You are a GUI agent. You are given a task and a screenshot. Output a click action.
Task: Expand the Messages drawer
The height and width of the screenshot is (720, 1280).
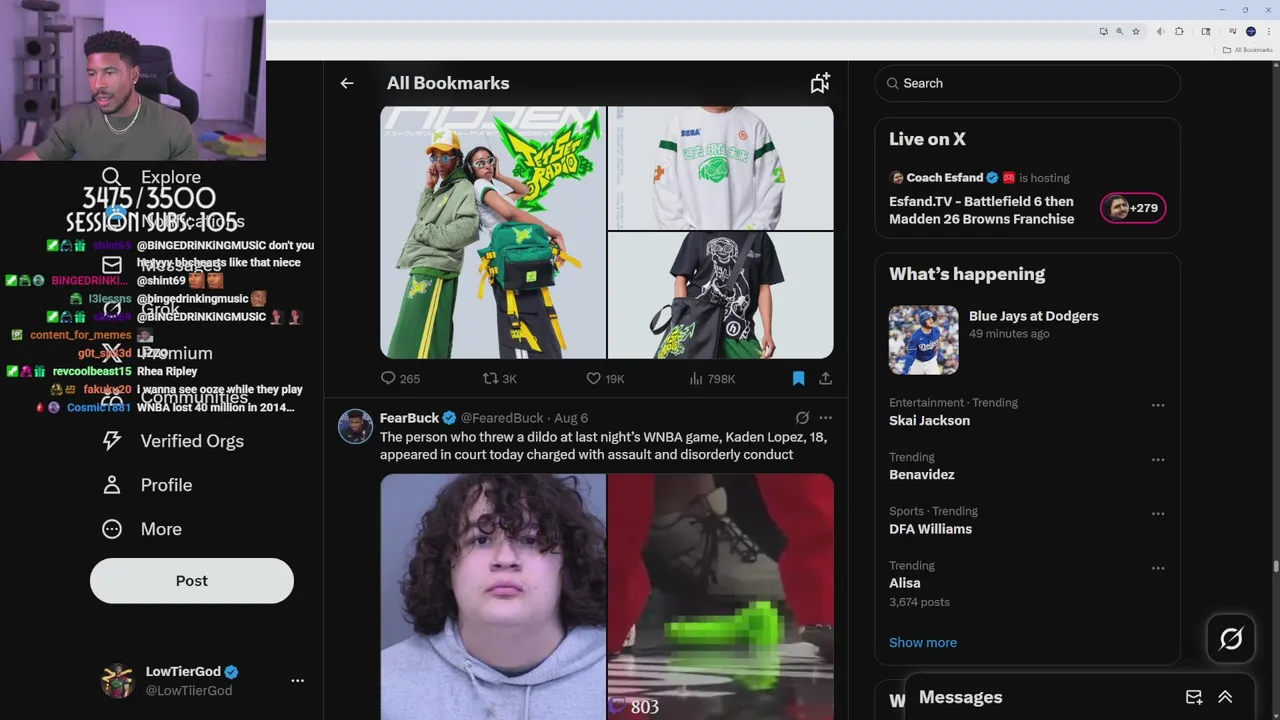coord(1225,697)
